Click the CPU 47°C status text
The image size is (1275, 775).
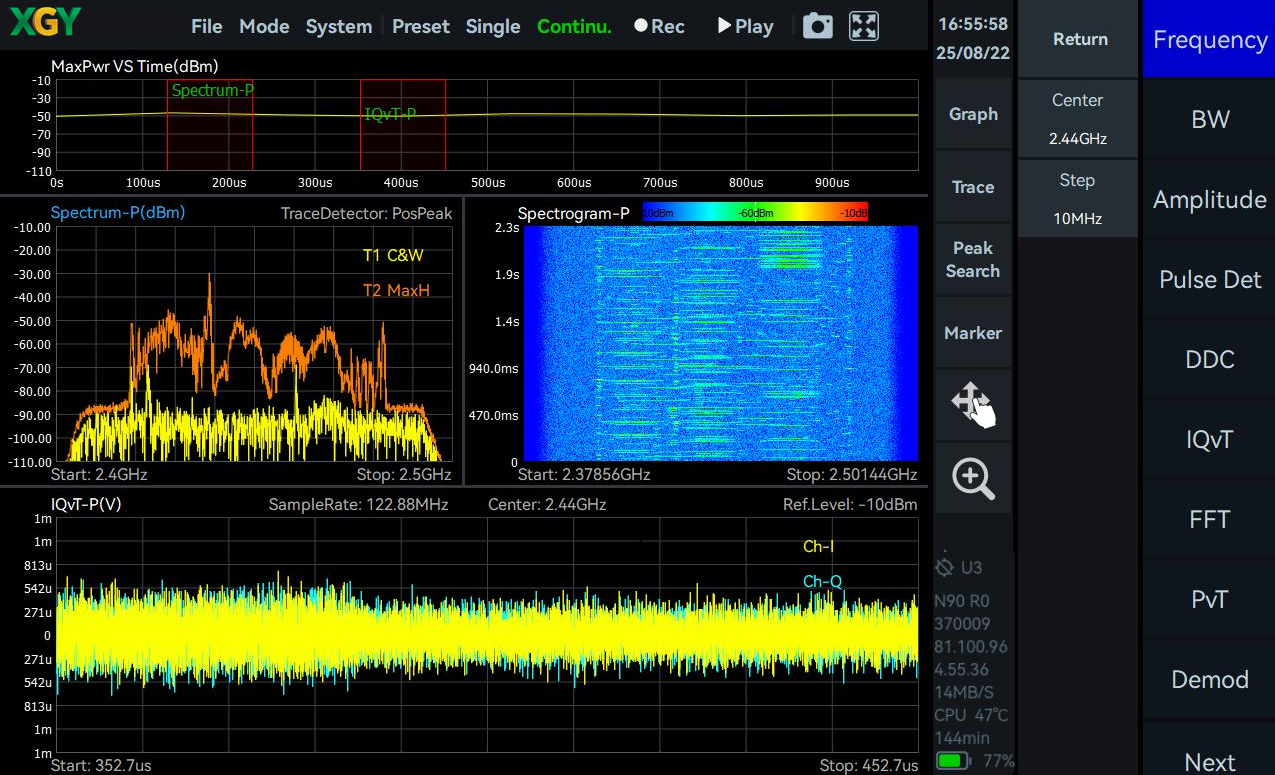(972, 715)
